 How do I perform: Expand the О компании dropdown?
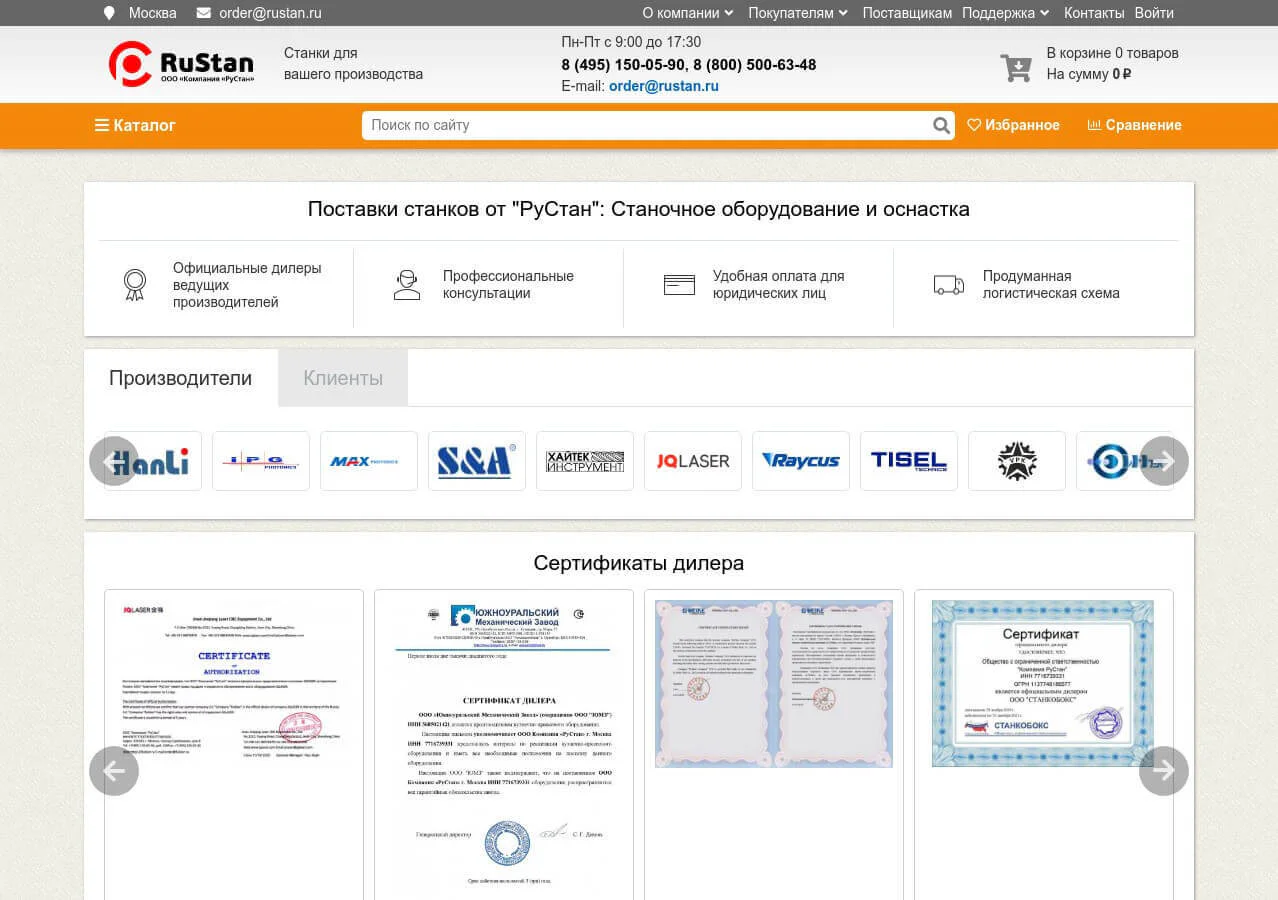pyautogui.click(x=687, y=13)
